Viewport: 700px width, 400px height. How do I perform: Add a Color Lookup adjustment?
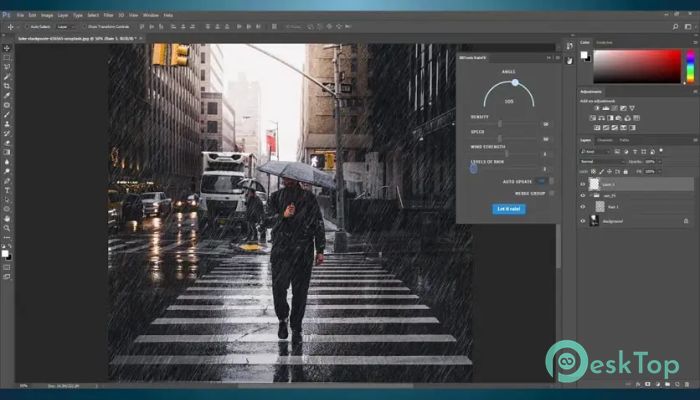[636, 118]
